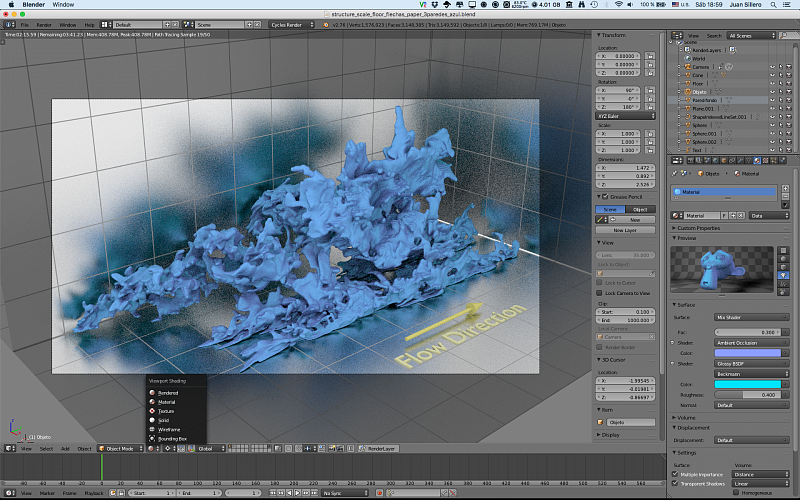Click the New Layer button
800x500 pixels.
[625, 230]
